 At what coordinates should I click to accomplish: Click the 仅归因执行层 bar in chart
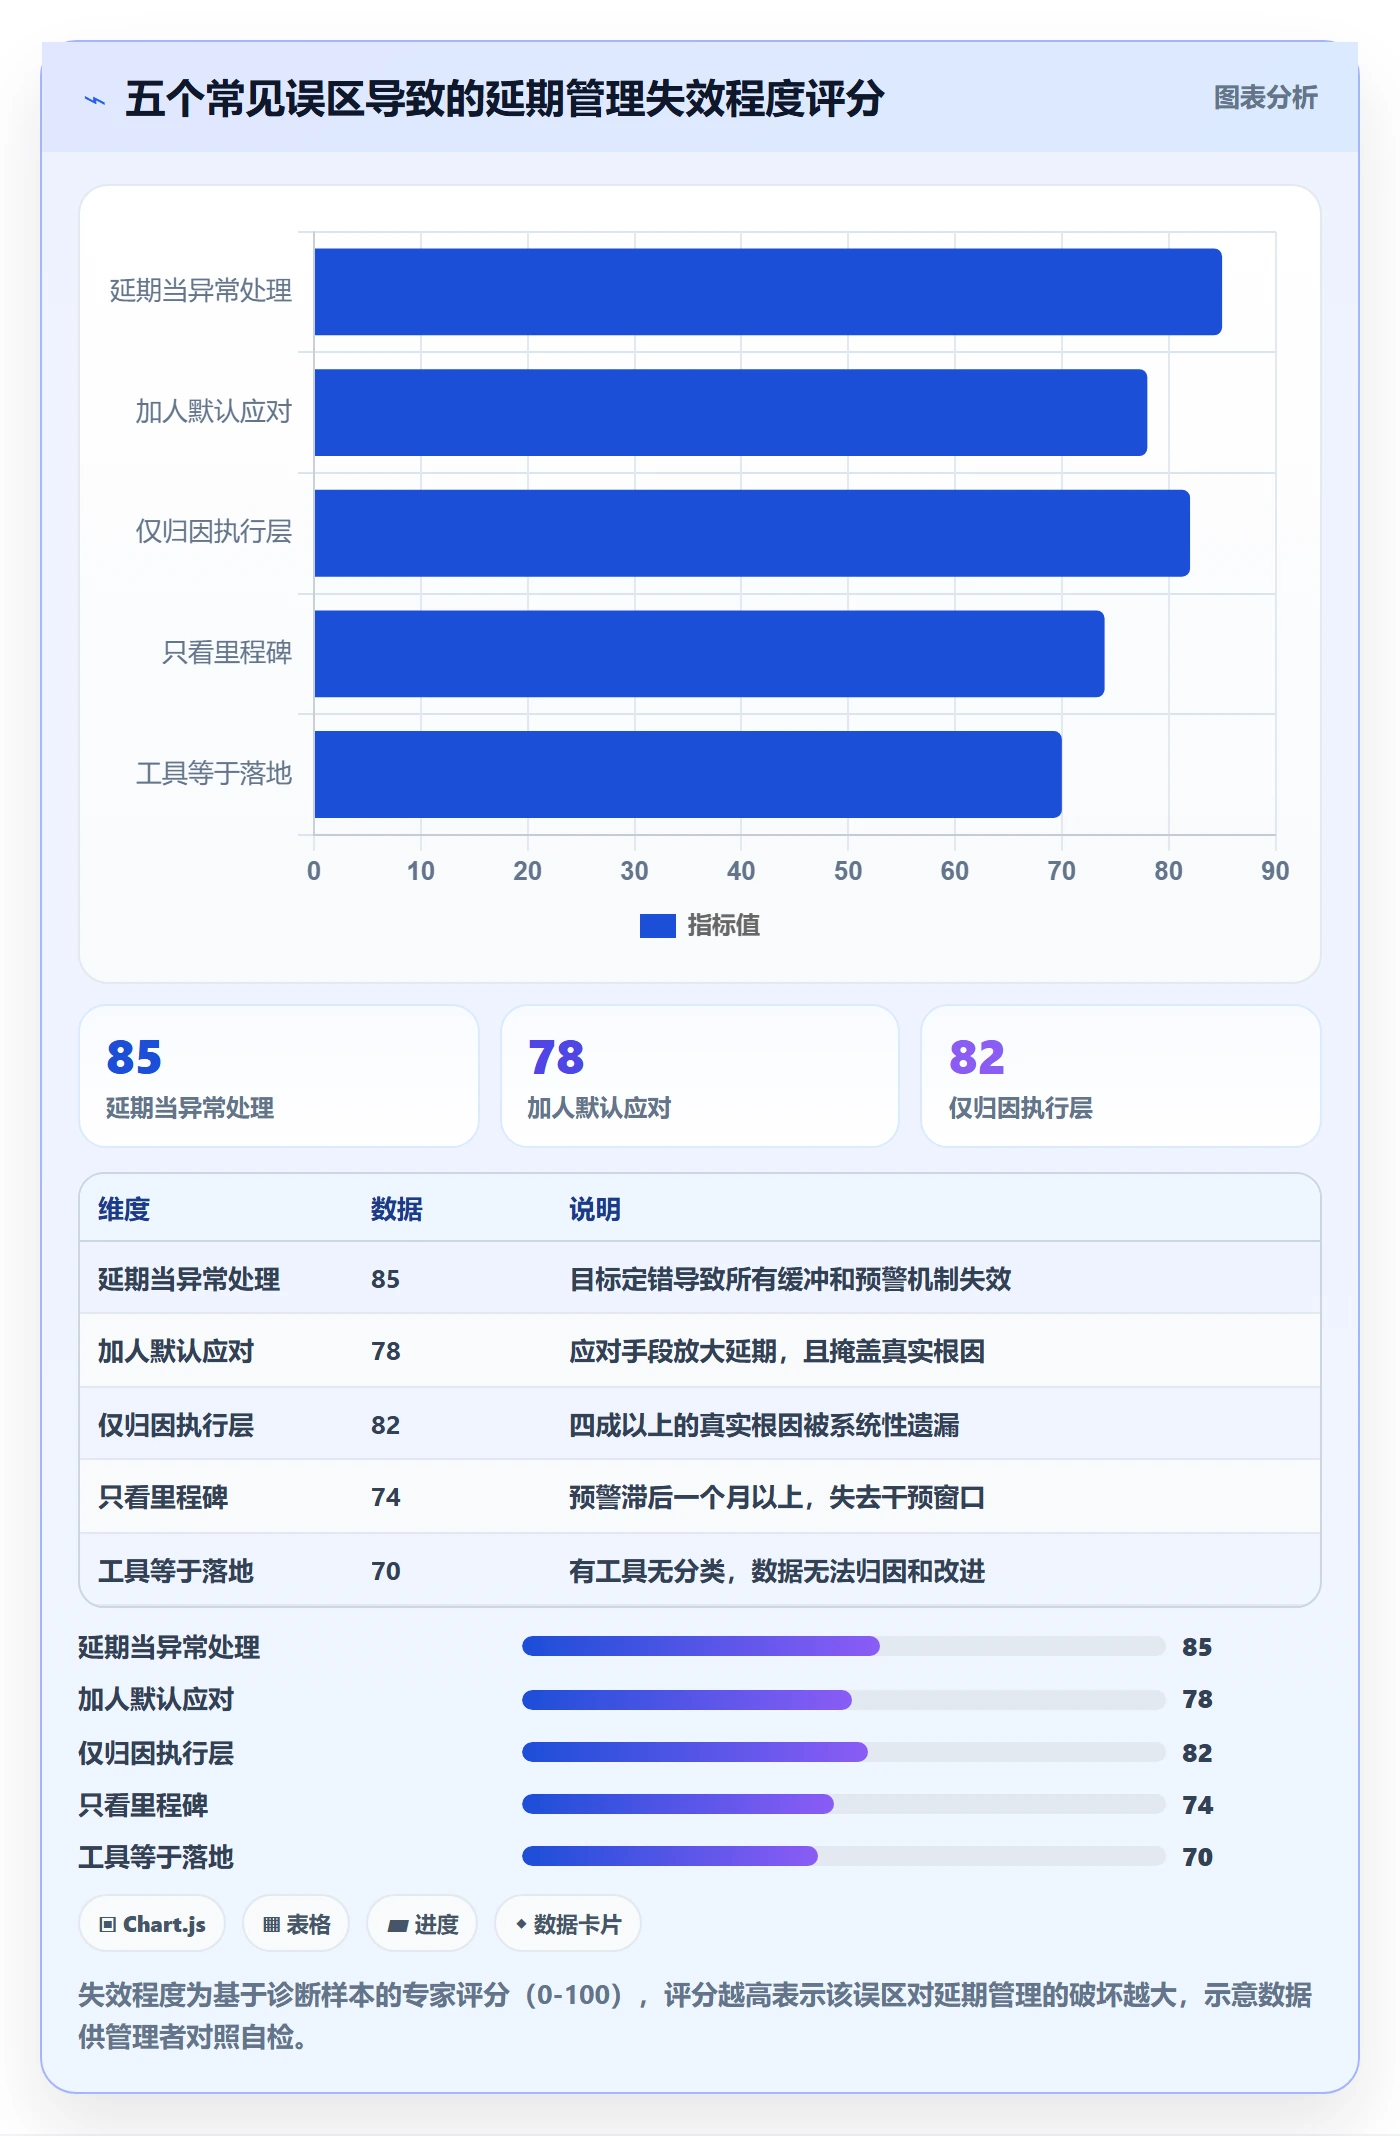tap(752, 533)
